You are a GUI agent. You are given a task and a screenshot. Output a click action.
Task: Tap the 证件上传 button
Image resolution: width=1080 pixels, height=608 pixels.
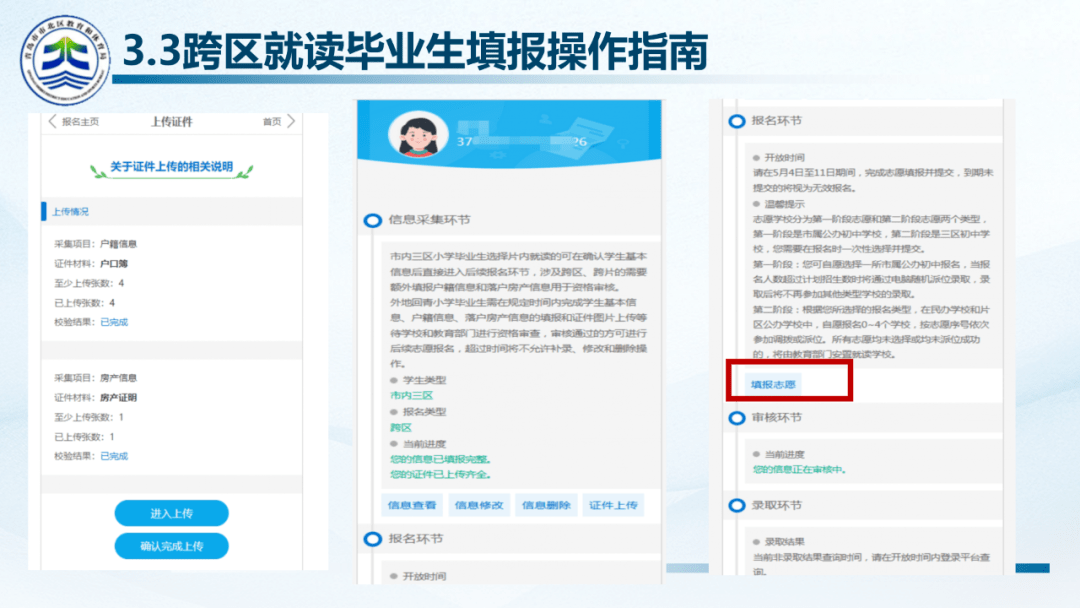tap(612, 505)
